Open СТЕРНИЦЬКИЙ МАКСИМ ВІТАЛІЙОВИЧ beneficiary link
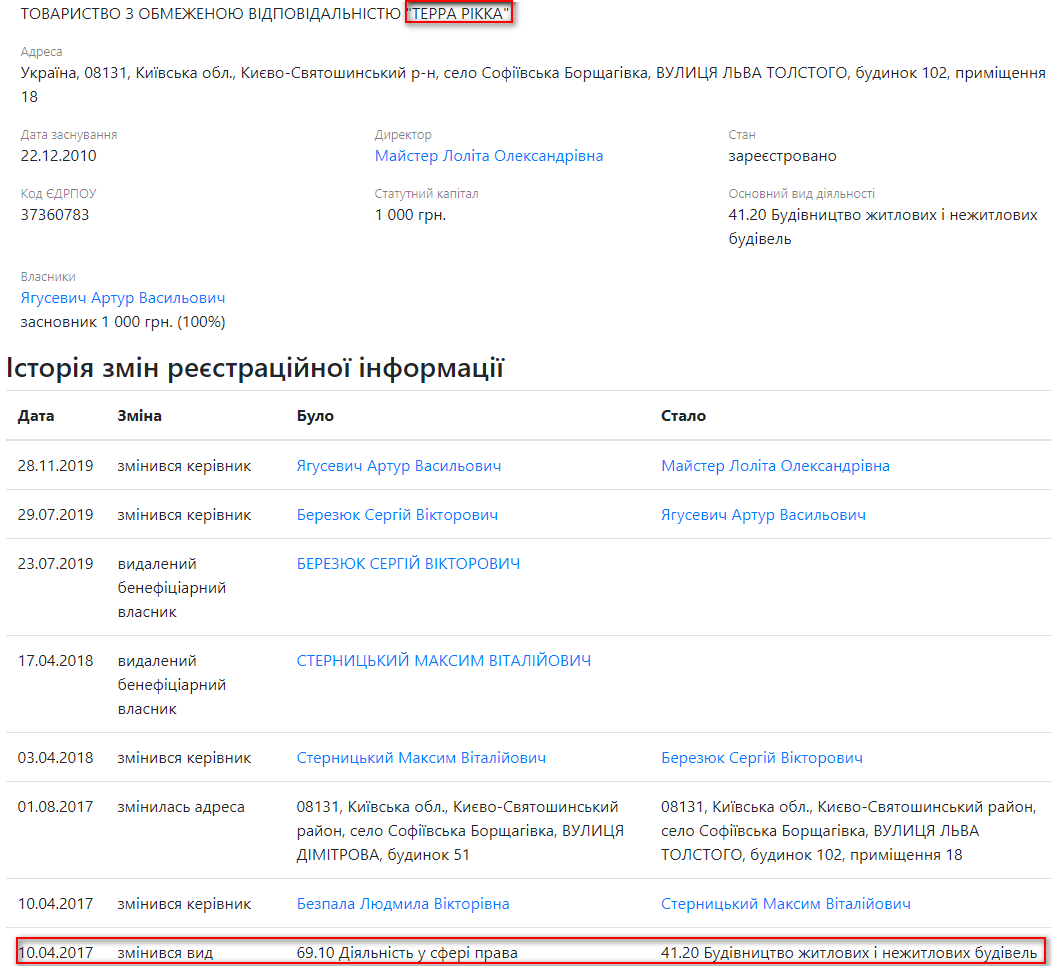1052x966 pixels. (x=444, y=661)
